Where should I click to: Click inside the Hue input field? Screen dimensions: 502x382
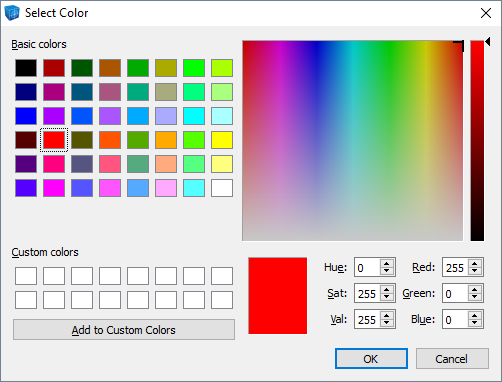367,267
